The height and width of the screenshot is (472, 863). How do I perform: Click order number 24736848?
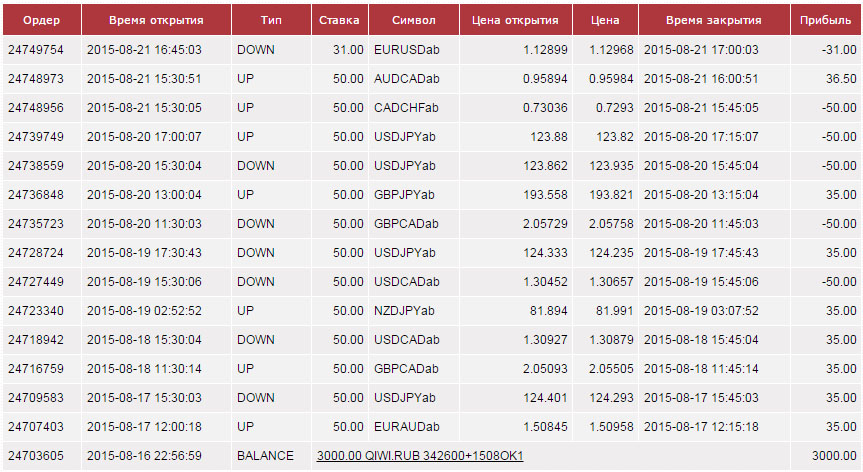point(35,195)
